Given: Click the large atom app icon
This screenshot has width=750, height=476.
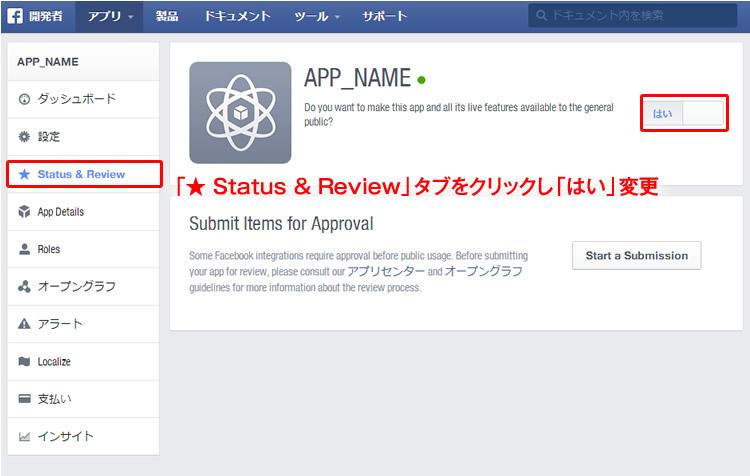Looking at the screenshot, I should tap(240, 112).
